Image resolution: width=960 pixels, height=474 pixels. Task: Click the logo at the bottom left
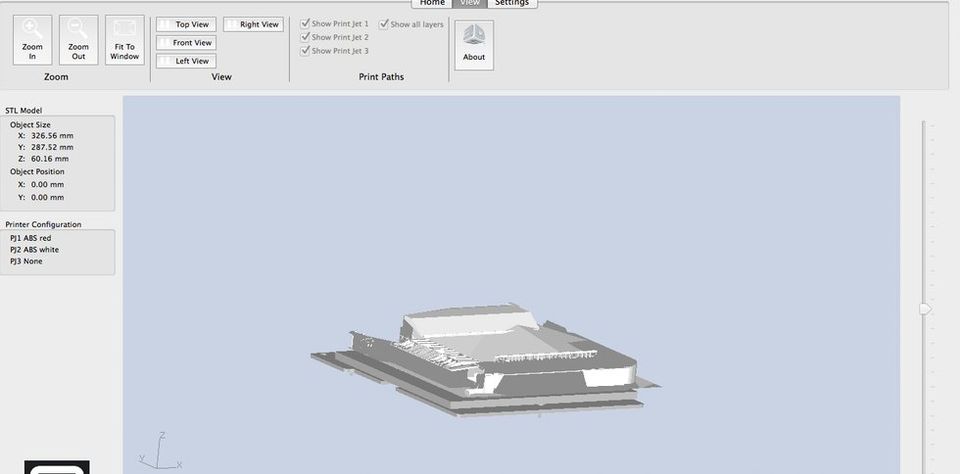[x=57, y=467]
